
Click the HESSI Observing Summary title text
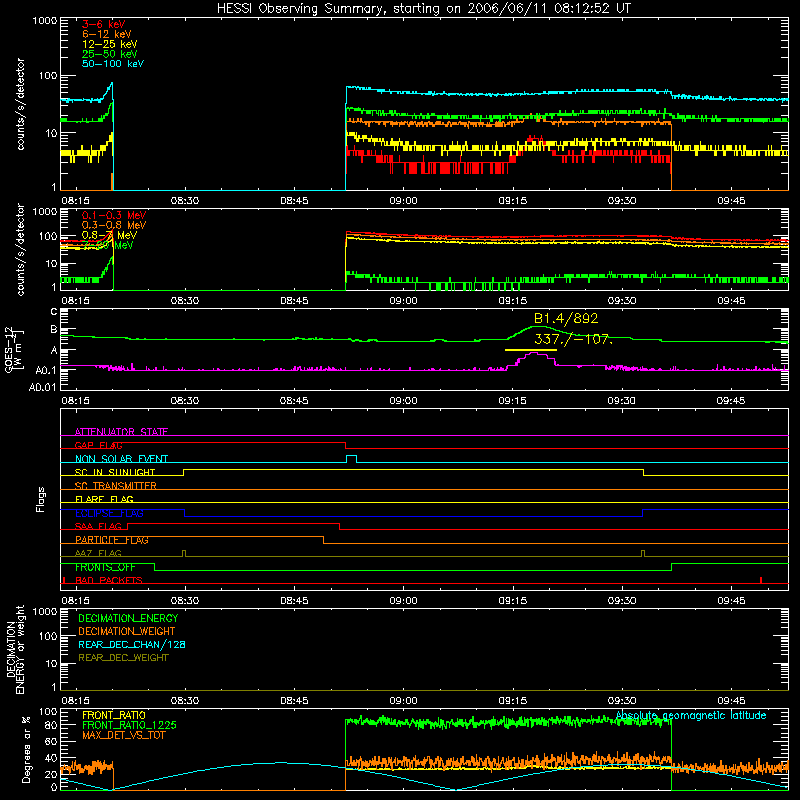423,9
